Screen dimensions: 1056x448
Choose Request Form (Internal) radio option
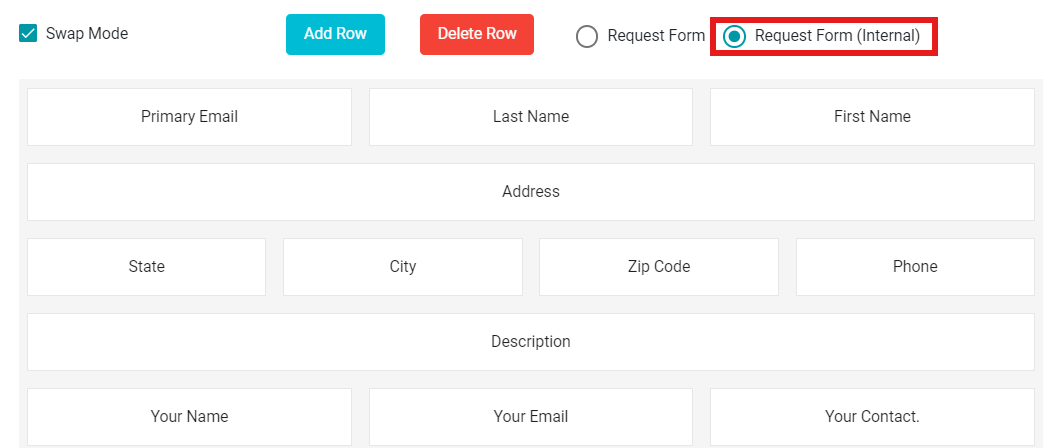(734, 36)
